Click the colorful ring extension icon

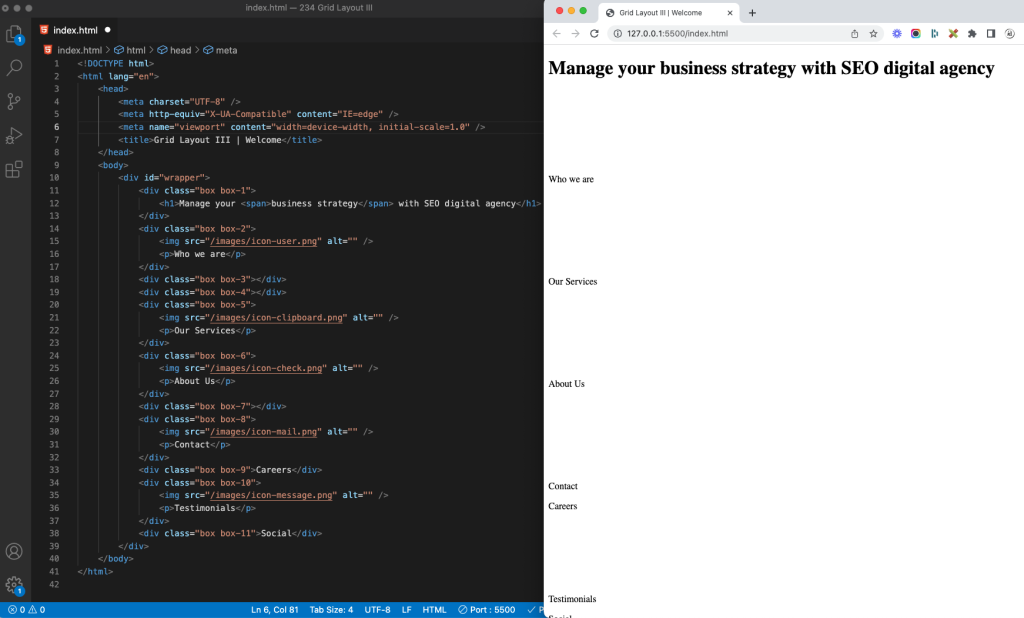pyautogui.click(x=916, y=33)
